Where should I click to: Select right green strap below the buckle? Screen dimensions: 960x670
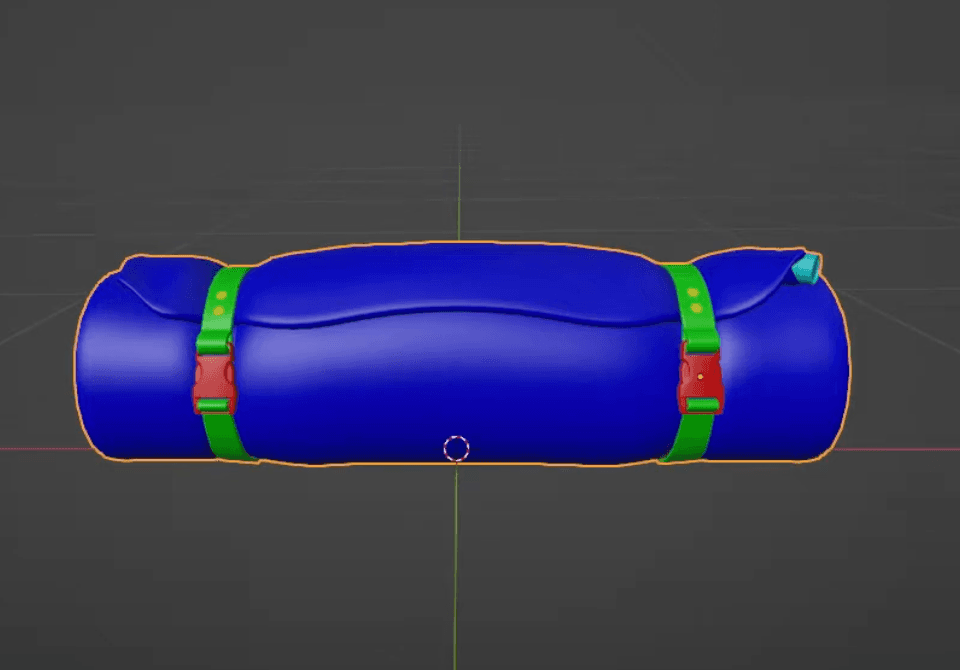pos(689,438)
